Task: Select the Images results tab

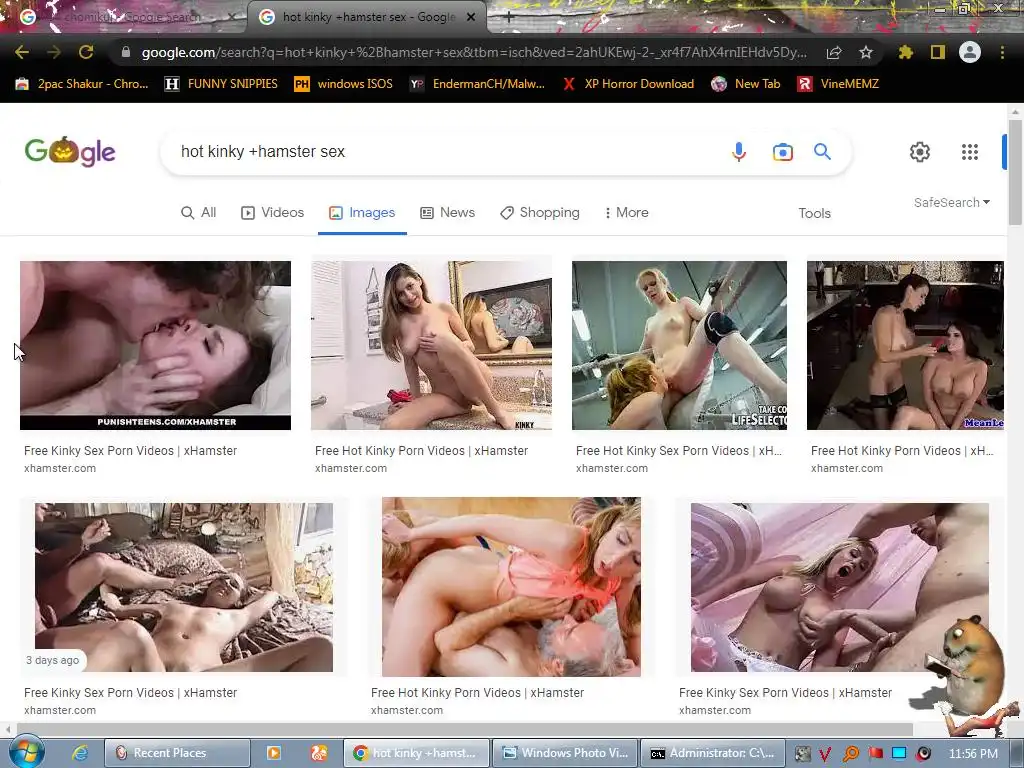Action: click(362, 212)
